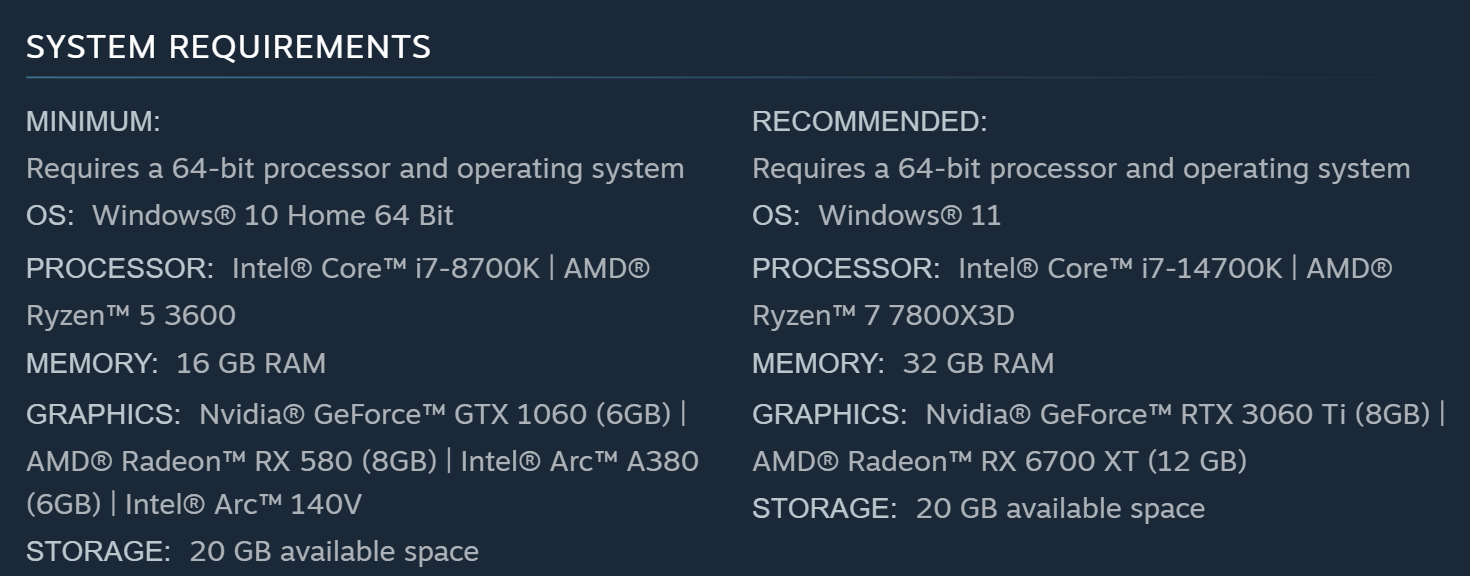The height and width of the screenshot is (576, 1470).
Task: Click the SYSTEM REQUIREMENTS heading
Action: 228,46
